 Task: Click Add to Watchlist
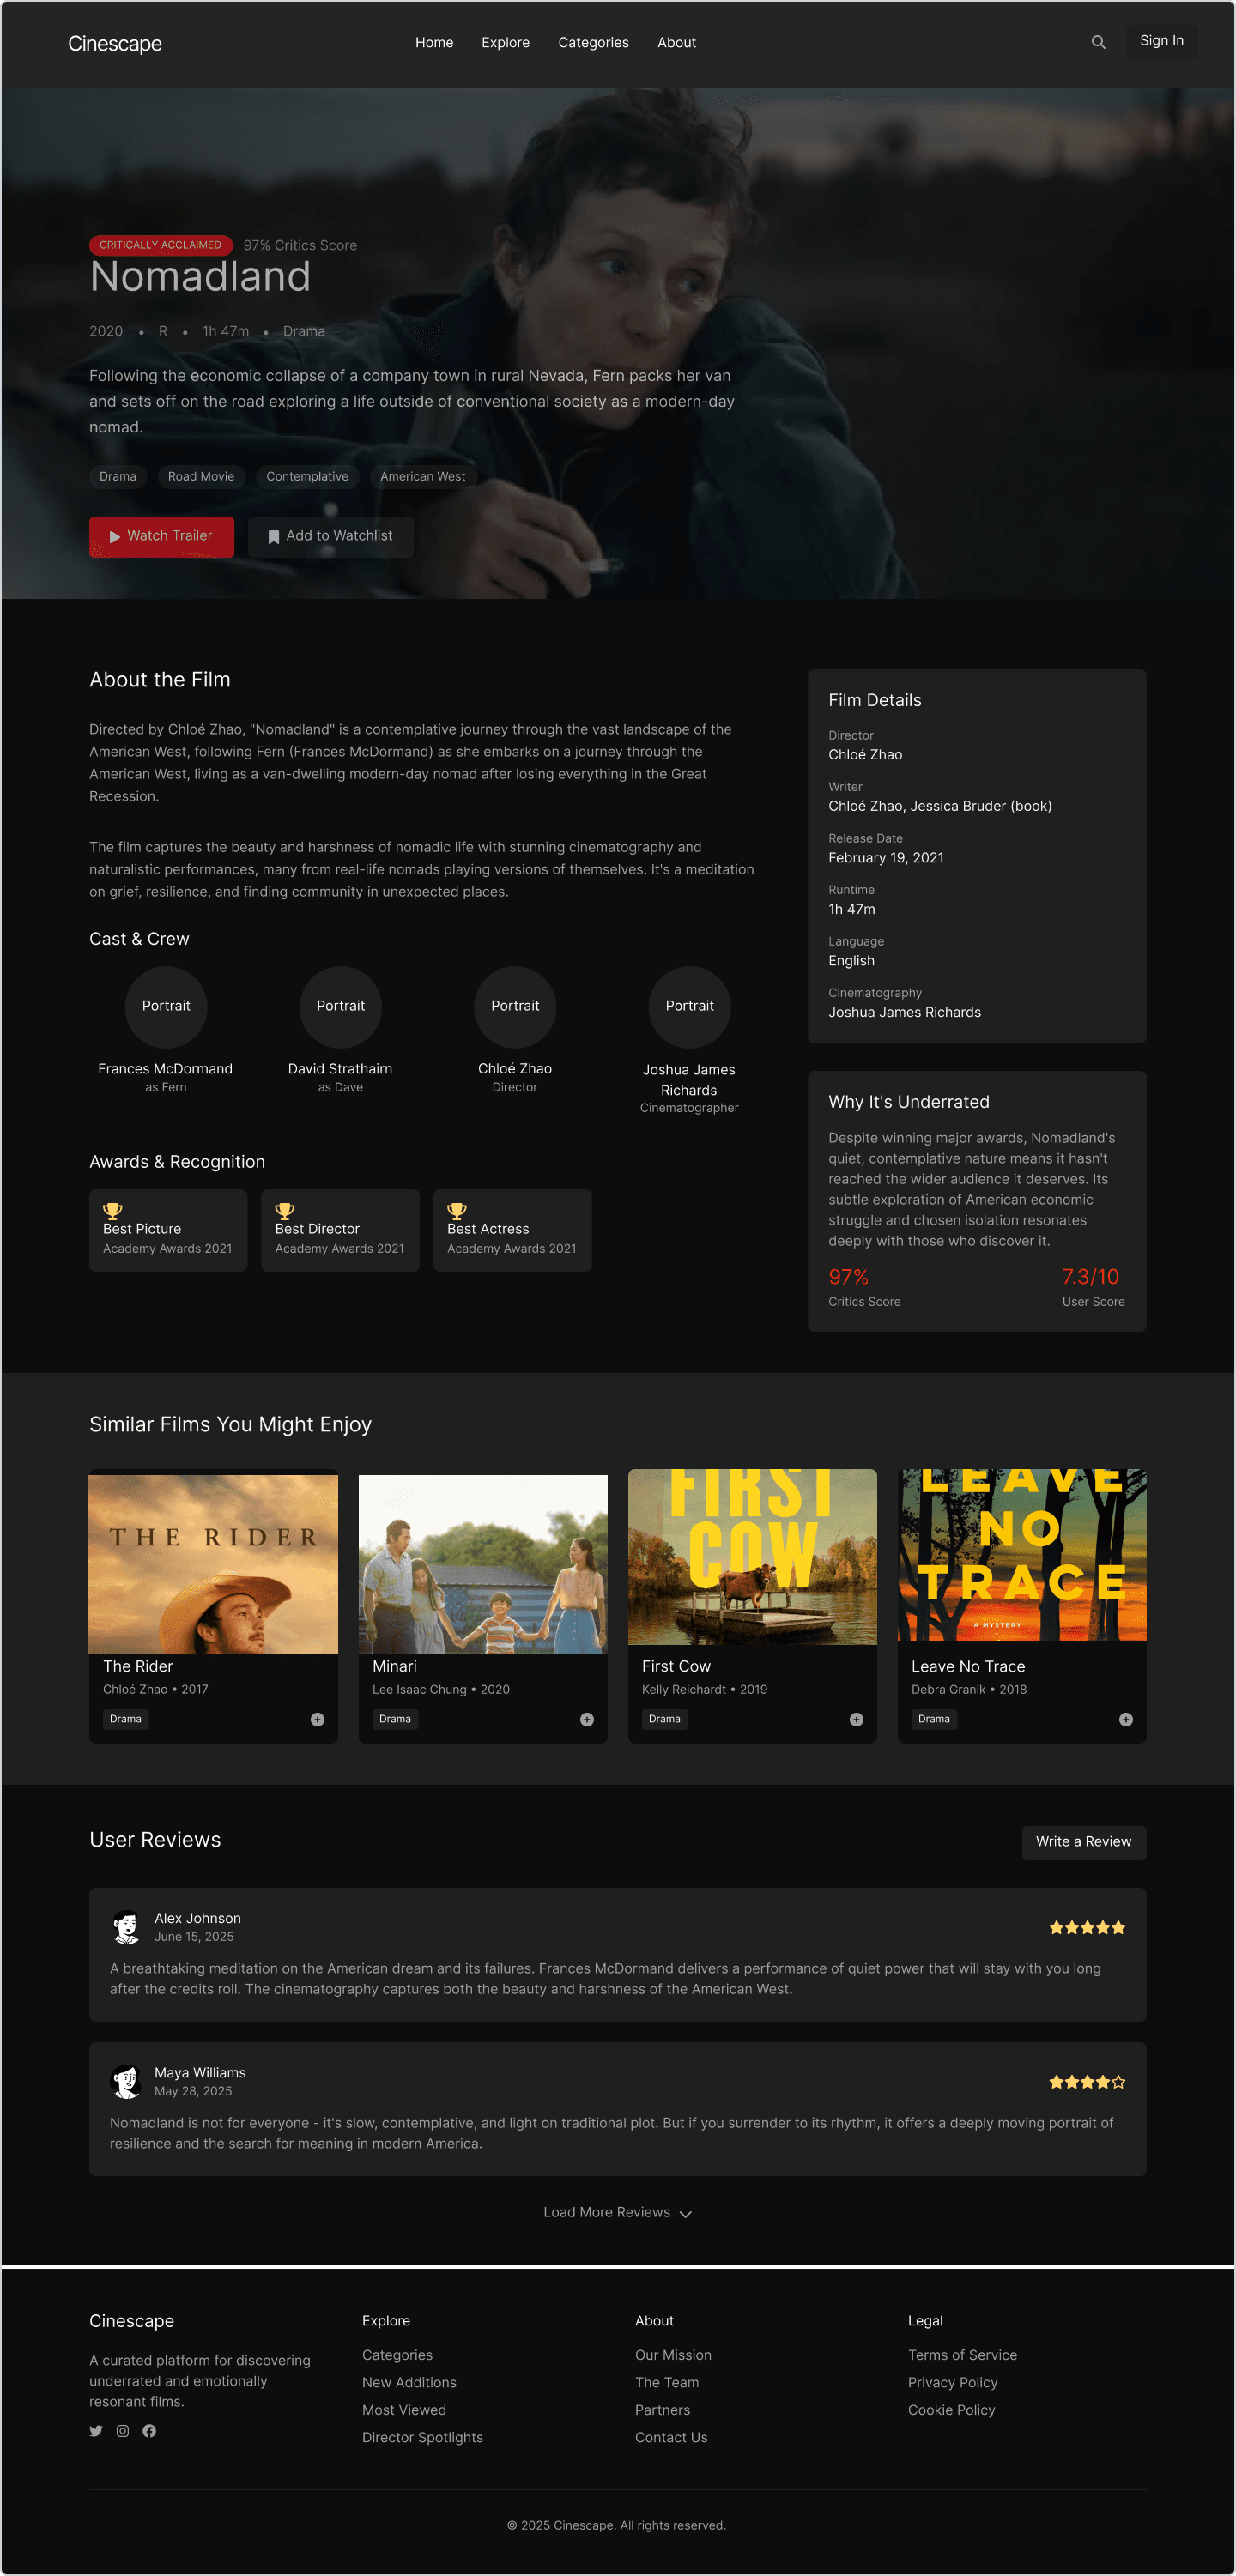point(331,536)
